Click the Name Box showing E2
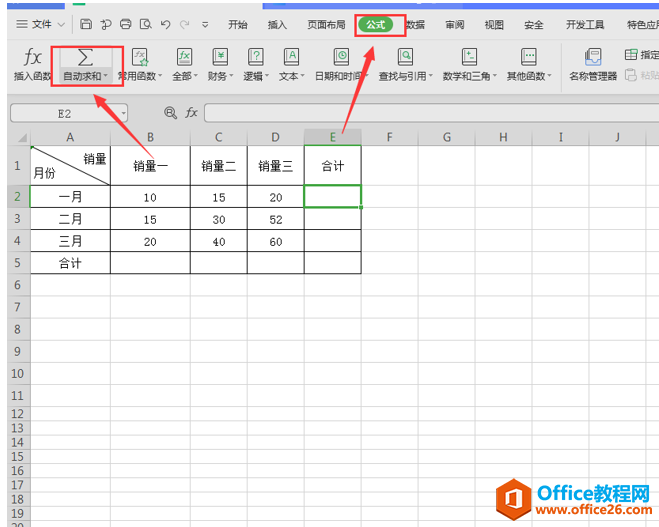The height and width of the screenshot is (527, 659). [x=65, y=113]
